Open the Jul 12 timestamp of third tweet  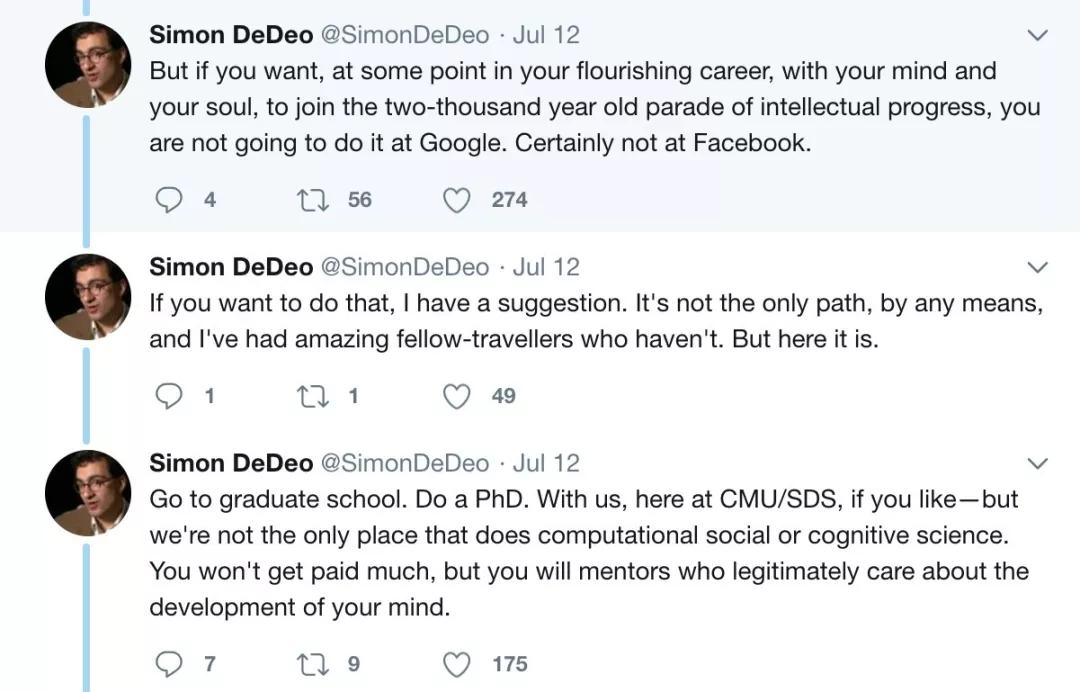[546, 463]
